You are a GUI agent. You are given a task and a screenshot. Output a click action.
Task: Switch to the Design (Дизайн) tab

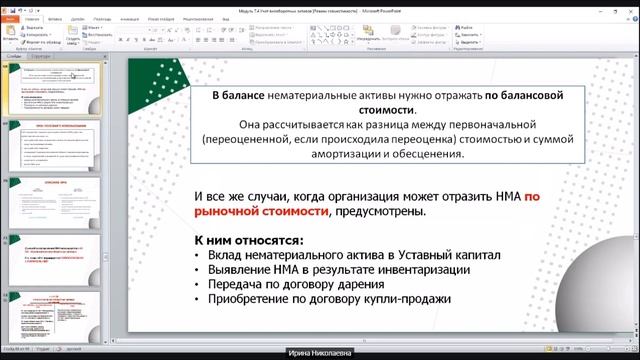(x=78, y=19)
